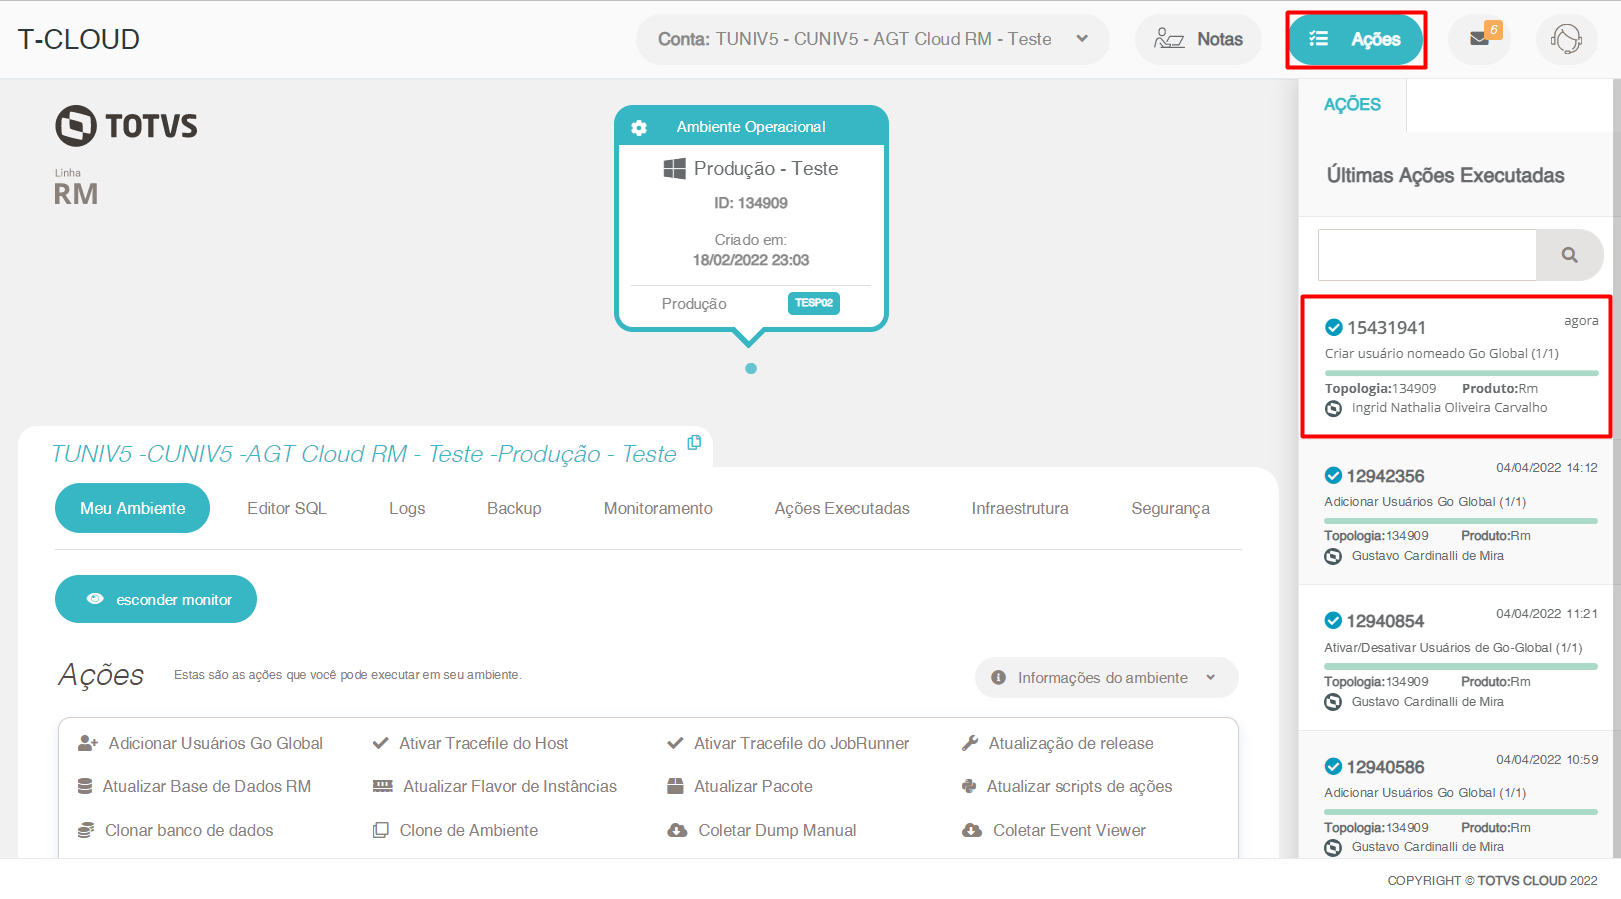Switch to the Infraestrutura tab
The image size is (1621, 899).
[x=1020, y=508]
